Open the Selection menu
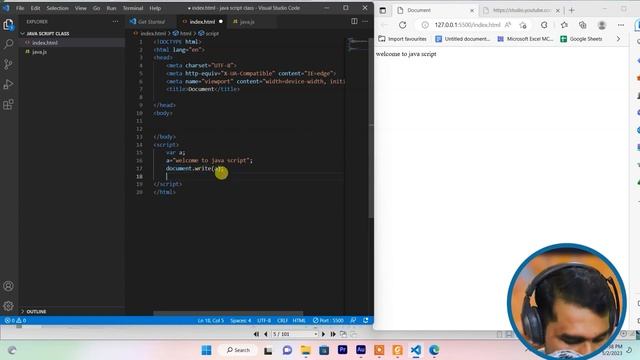The image size is (640, 360). [58, 8]
